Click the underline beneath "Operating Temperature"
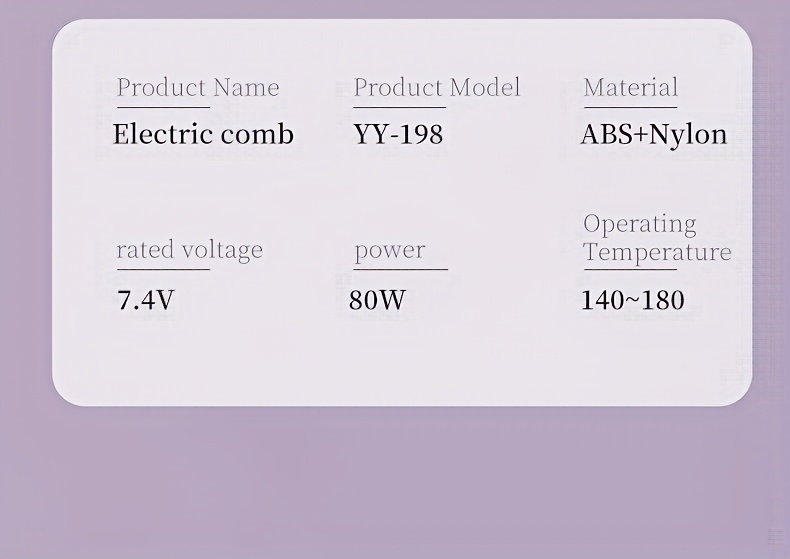 [630, 269]
